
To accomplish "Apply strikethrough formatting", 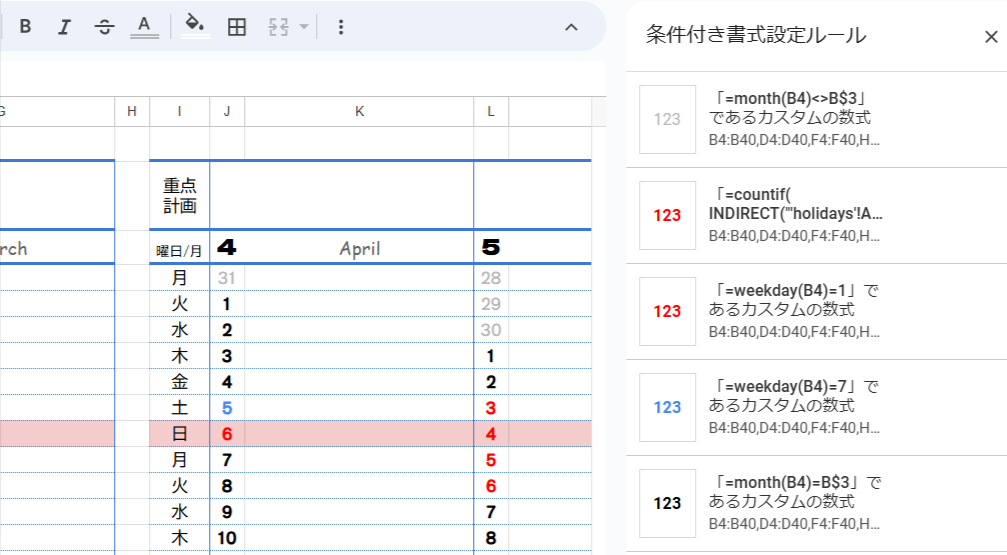I will coord(104,27).
